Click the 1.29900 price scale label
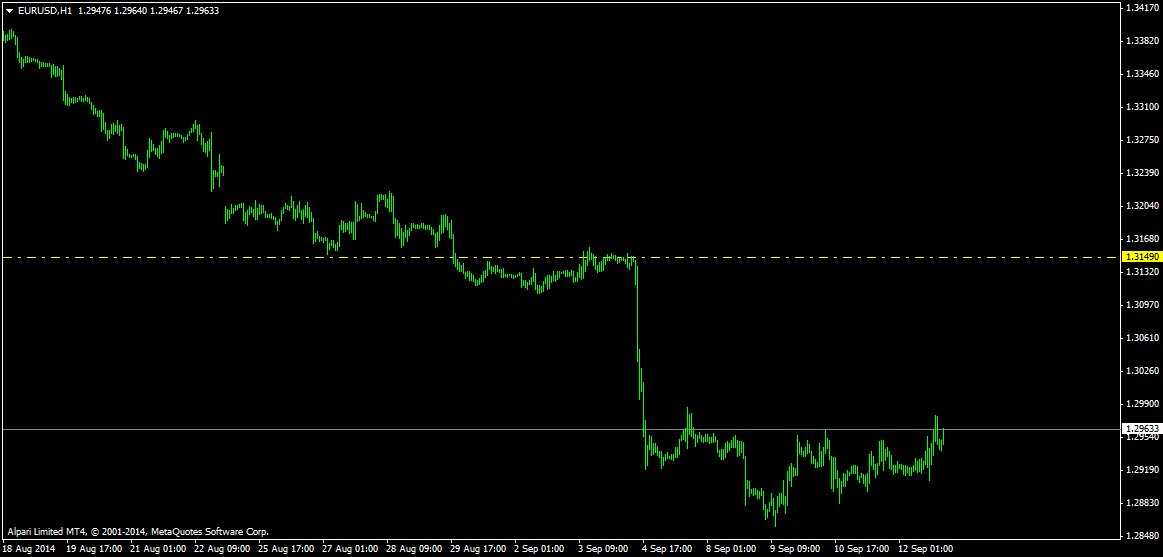The height and width of the screenshot is (557, 1163). (x=1141, y=403)
